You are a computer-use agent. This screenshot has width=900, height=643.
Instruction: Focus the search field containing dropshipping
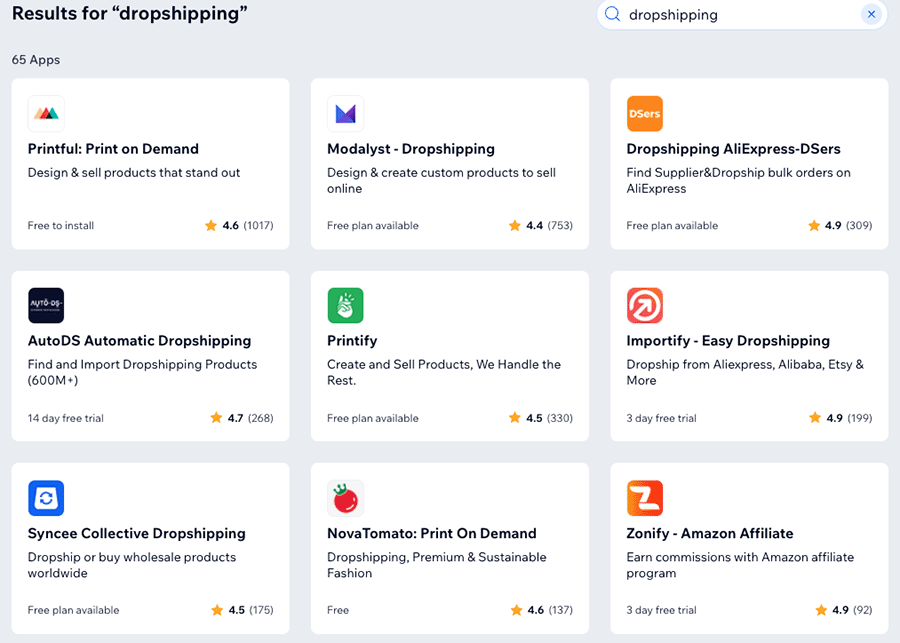742,14
